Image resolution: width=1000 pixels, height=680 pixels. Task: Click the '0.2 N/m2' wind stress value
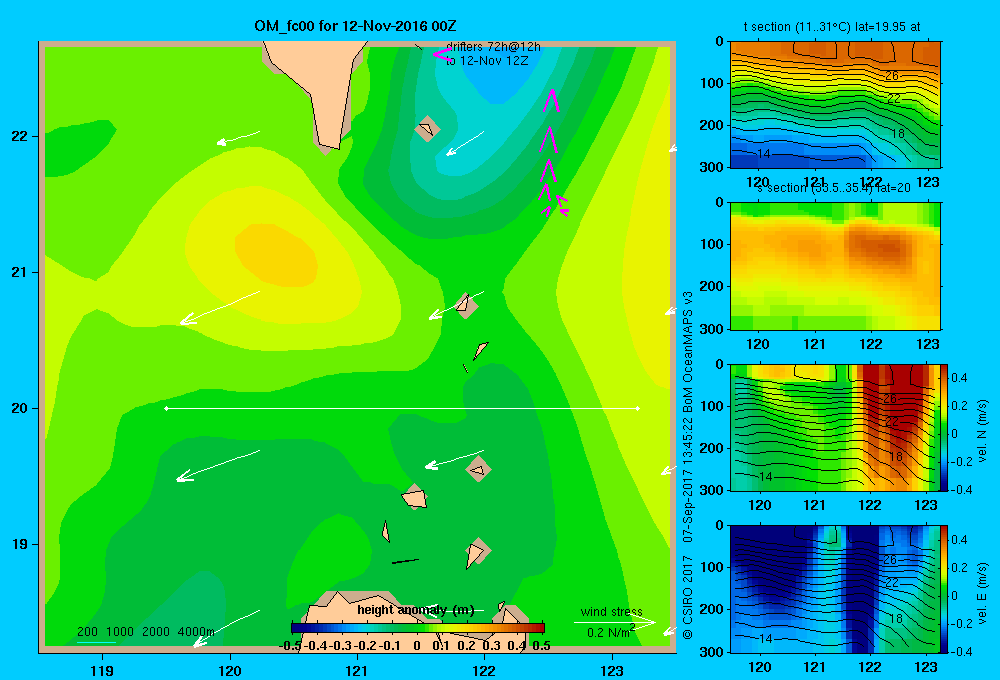click(611, 632)
